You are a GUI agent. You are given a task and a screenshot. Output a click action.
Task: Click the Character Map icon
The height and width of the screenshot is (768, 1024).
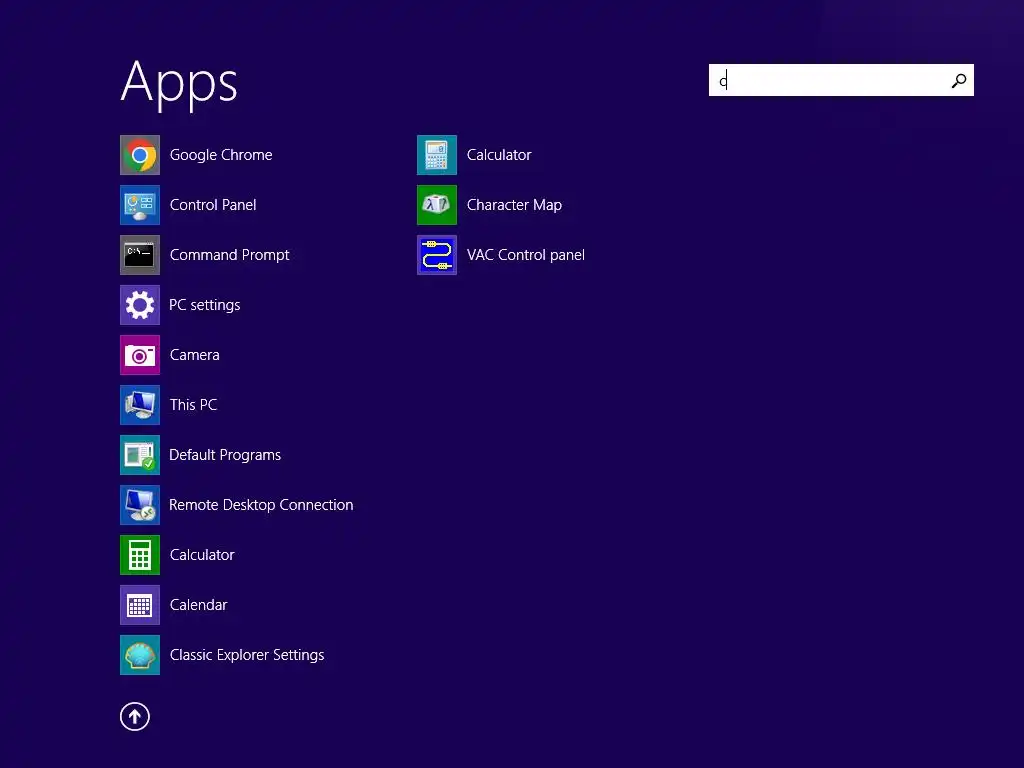pos(437,205)
